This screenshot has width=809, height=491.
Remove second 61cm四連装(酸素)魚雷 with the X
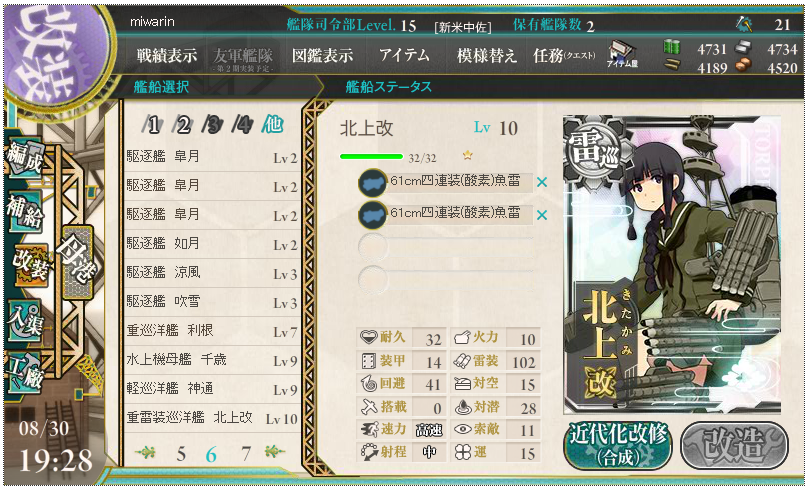coord(542,215)
